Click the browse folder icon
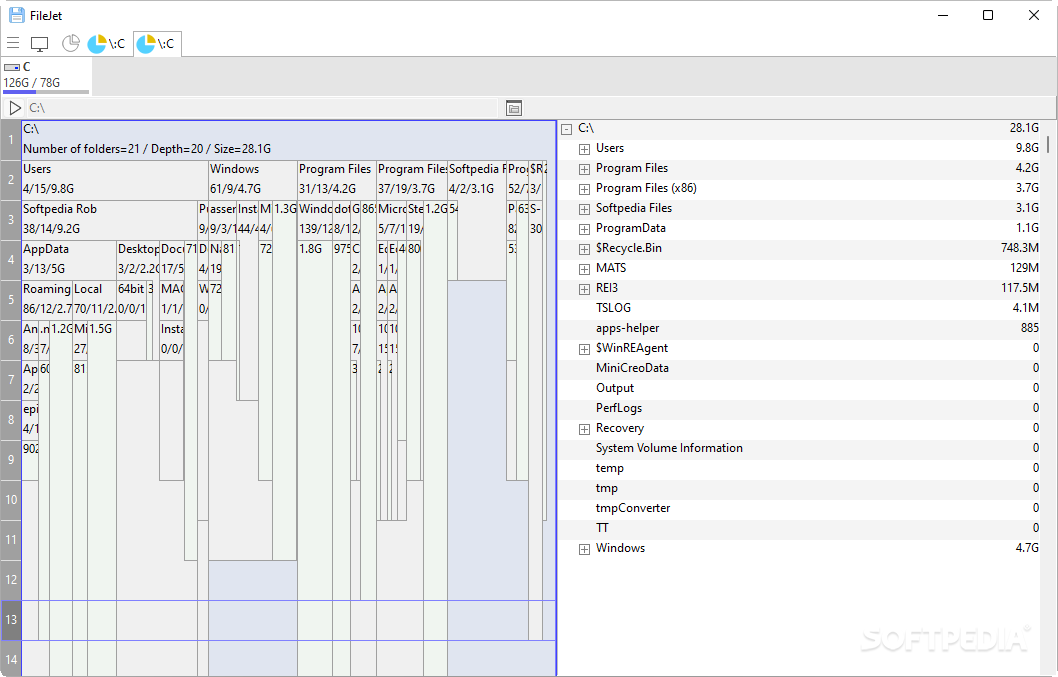The width and height of the screenshot is (1058, 677). click(x=514, y=108)
